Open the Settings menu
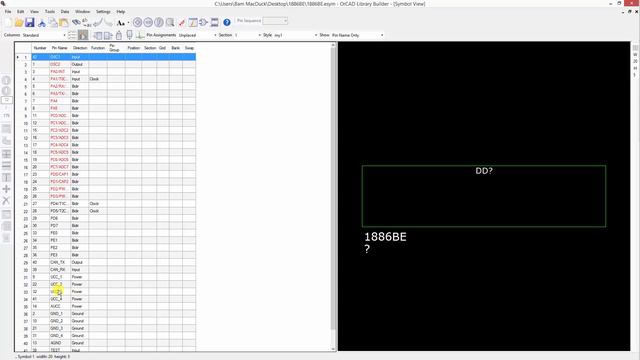The image size is (640, 360). 103,11
